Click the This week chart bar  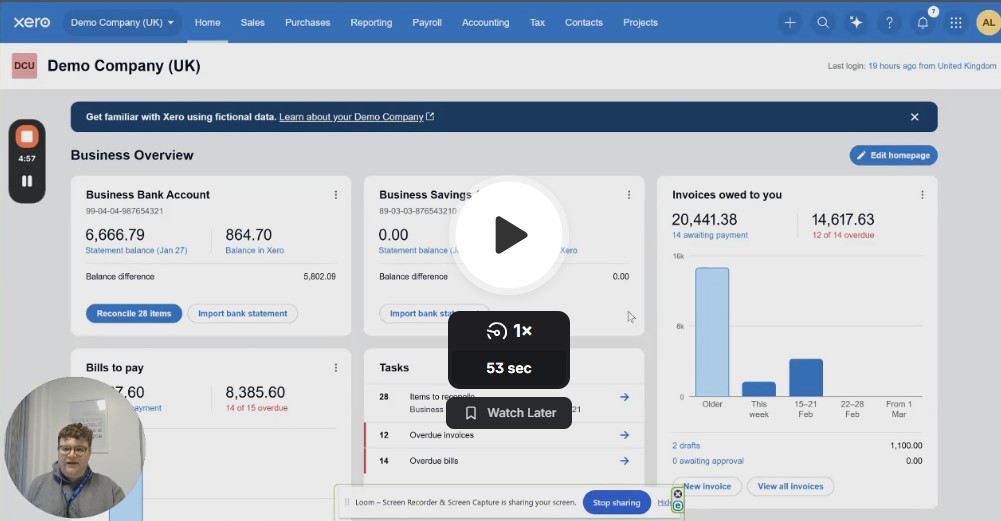pos(758,389)
